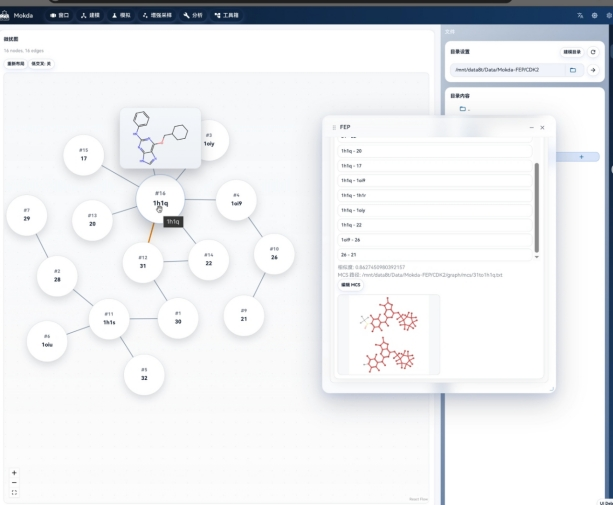Go to directory with arrow button
The image size is (613, 505).
593,70
